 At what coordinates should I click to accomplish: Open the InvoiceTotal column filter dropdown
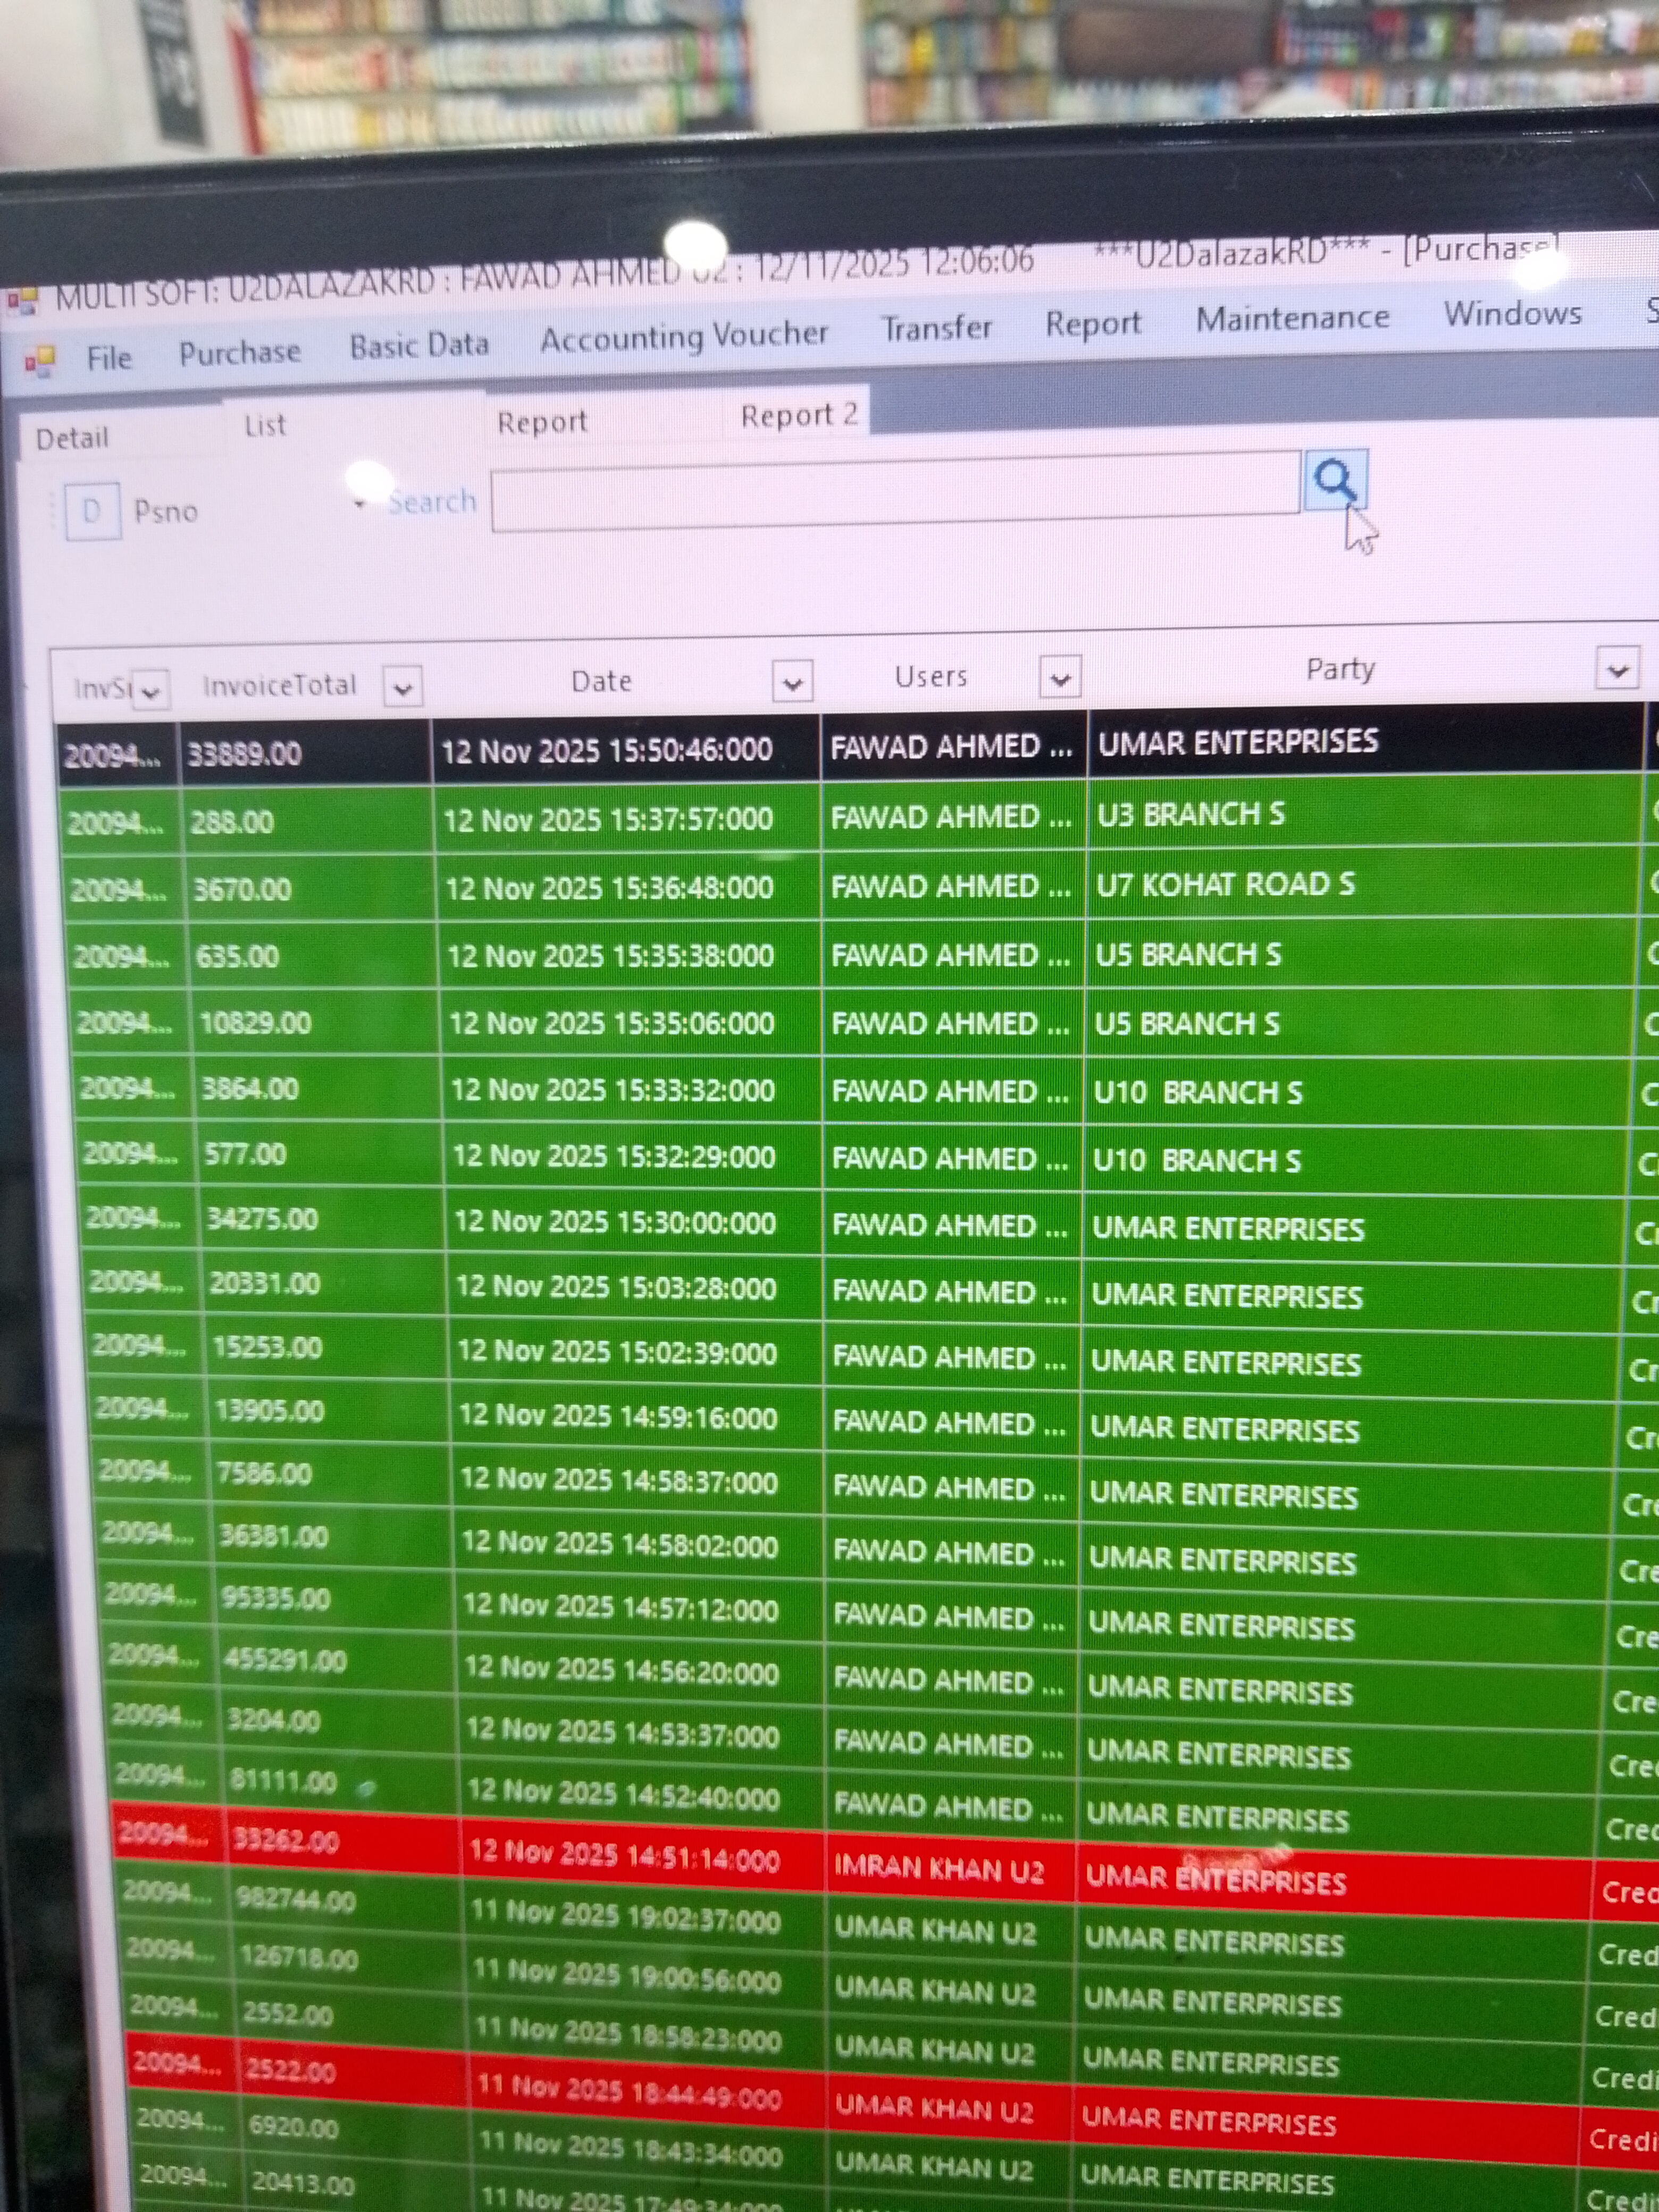[402, 688]
